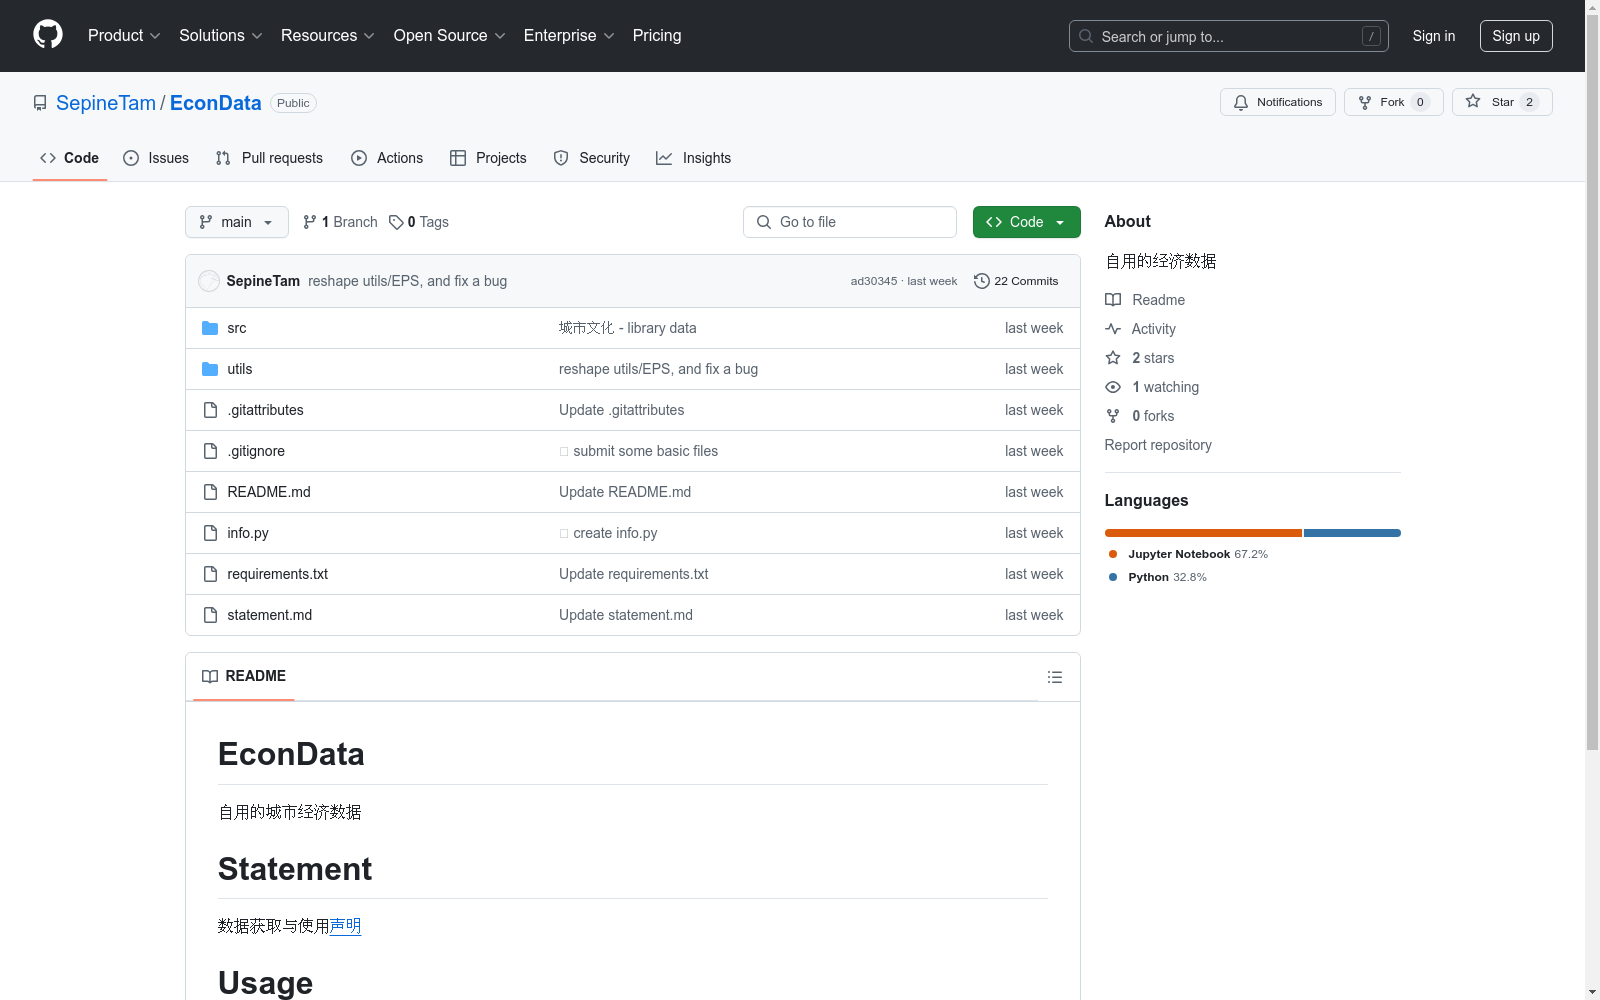Click the repository book icon beside SepineTam
1600x1000 pixels.
(40, 103)
